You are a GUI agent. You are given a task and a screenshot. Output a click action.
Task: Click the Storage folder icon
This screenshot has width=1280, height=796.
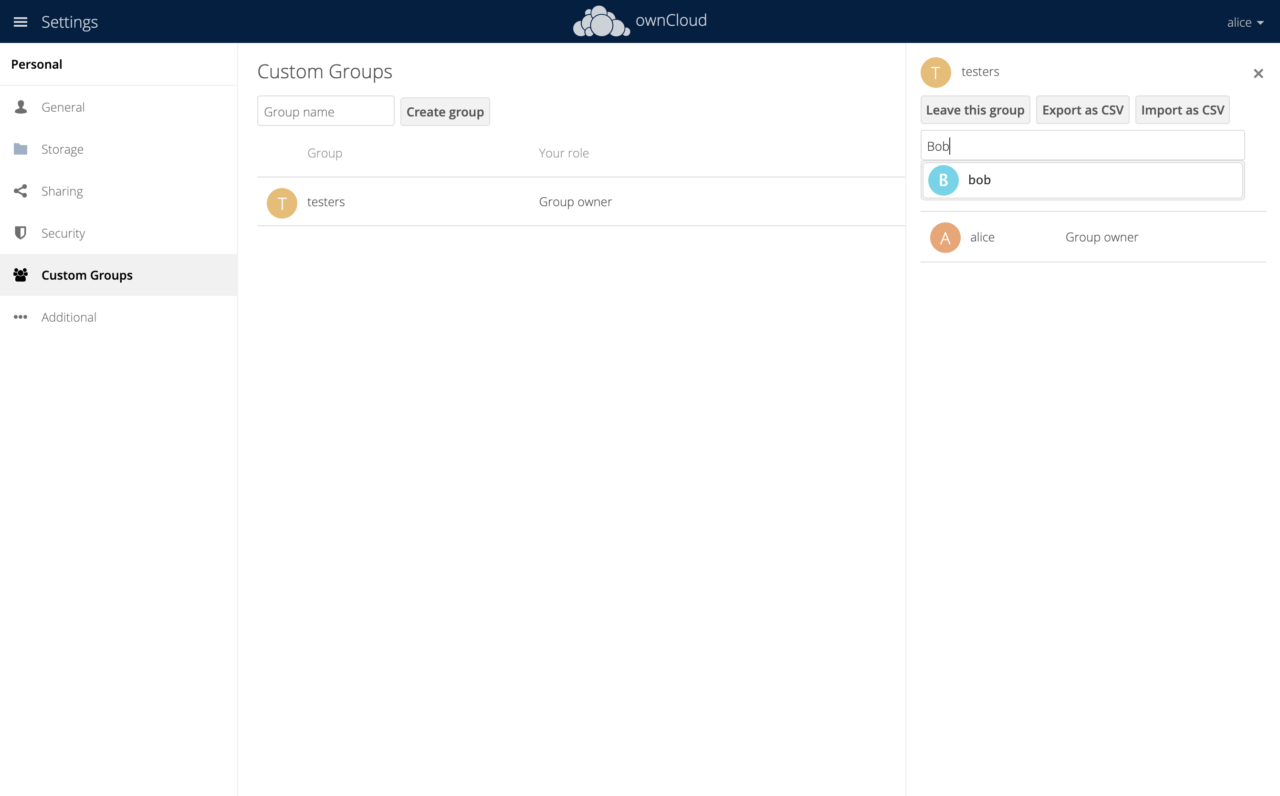[x=21, y=149]
